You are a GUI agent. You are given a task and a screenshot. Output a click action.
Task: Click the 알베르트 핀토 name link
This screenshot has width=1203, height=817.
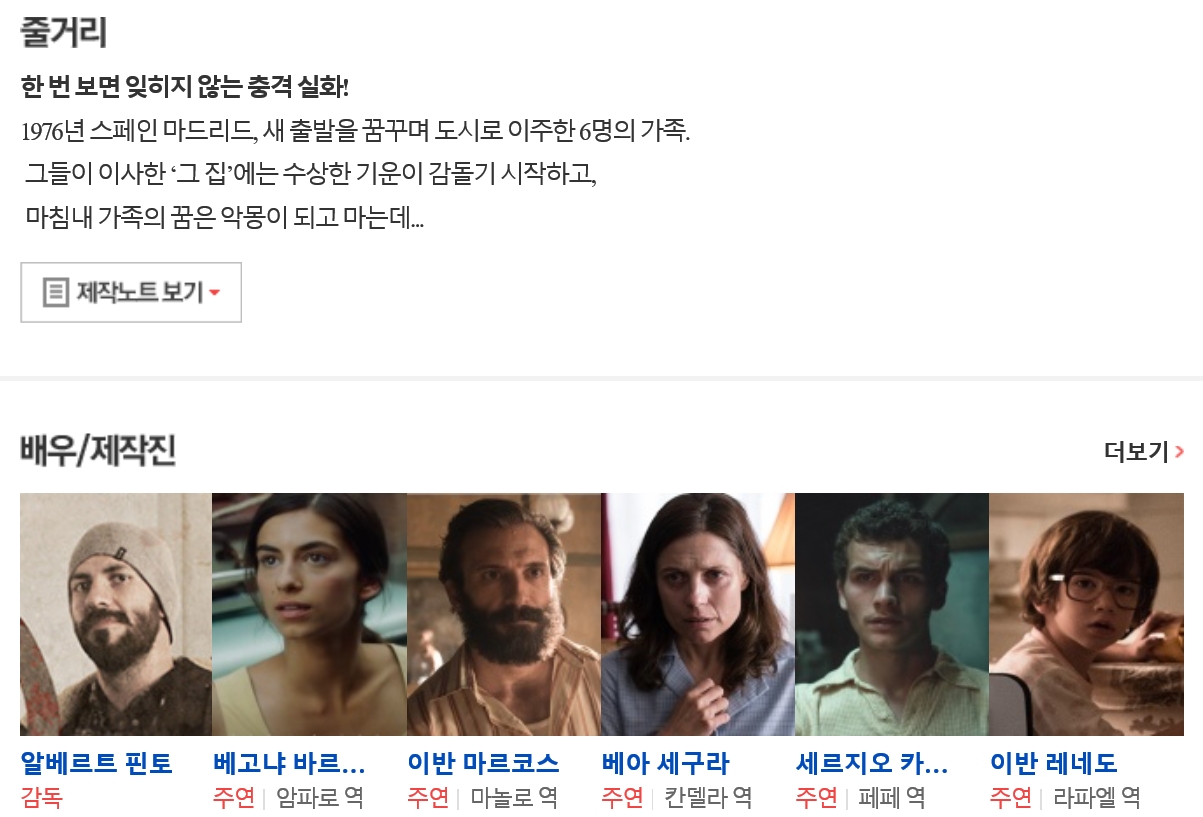tap(97, 764)
